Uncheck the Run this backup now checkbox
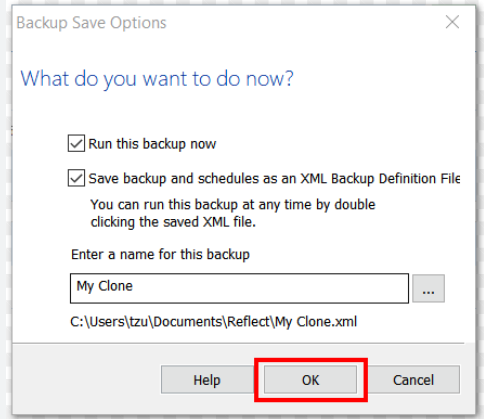 click(76, 143)
